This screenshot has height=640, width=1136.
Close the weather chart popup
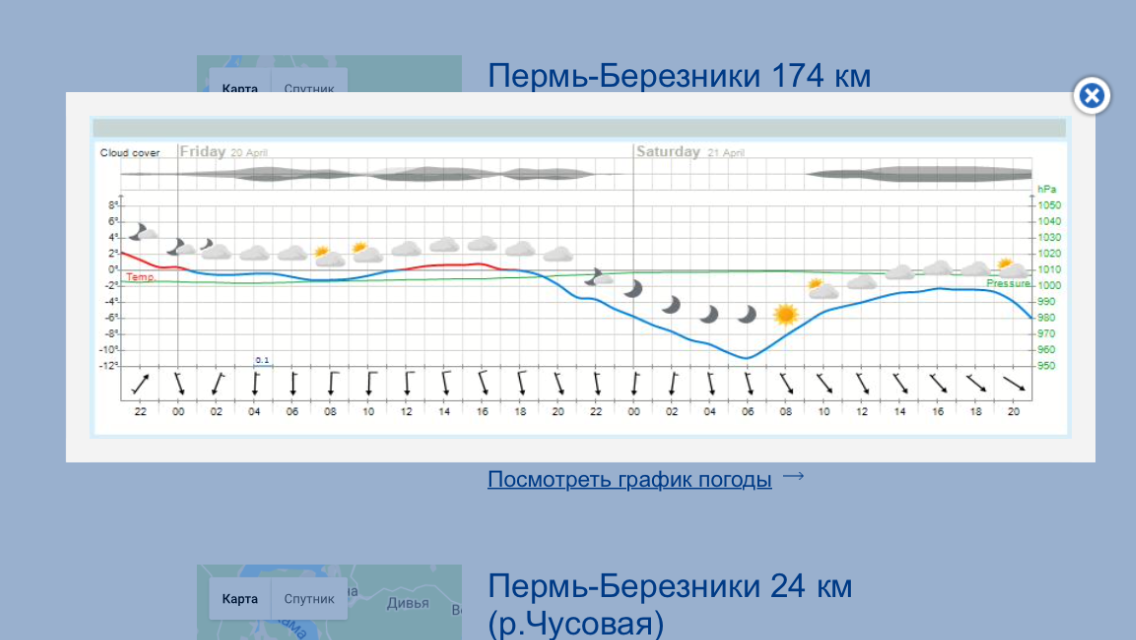[1092, 96]
